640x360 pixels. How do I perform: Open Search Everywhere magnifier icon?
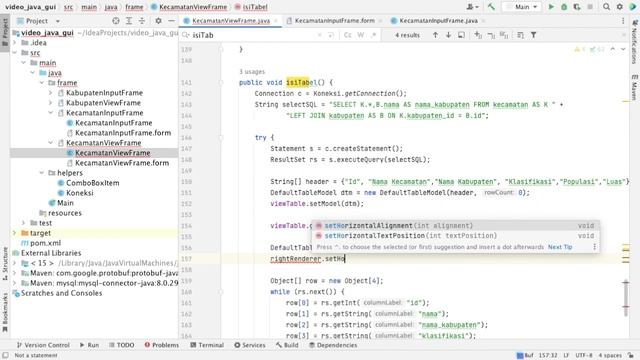(607, 7)
